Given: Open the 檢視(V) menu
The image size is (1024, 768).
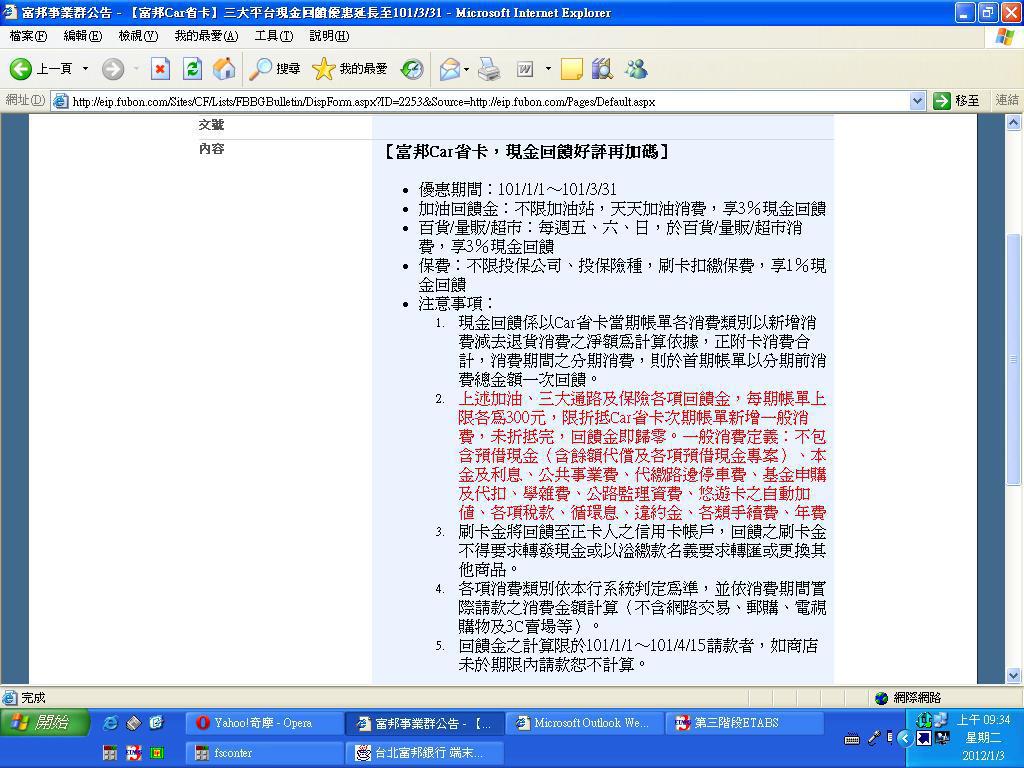Looking at the screenshot, I should coord(138,36).
